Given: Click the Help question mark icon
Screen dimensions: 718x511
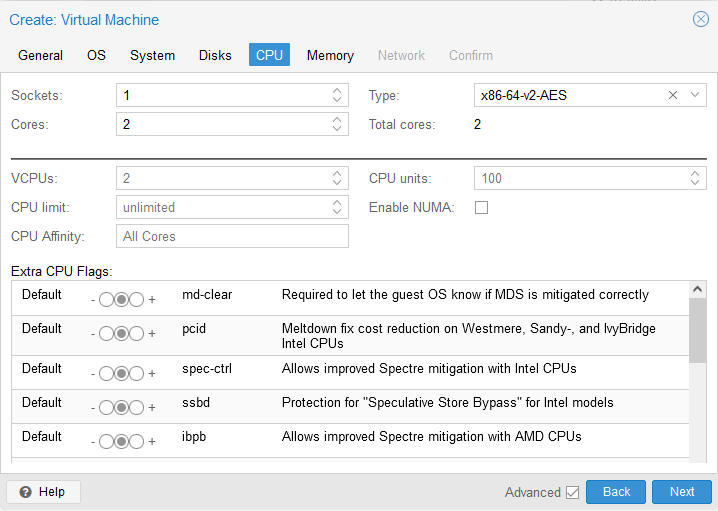Looking at the screenshot, I should pyautogui.click(x=26, y=492).
